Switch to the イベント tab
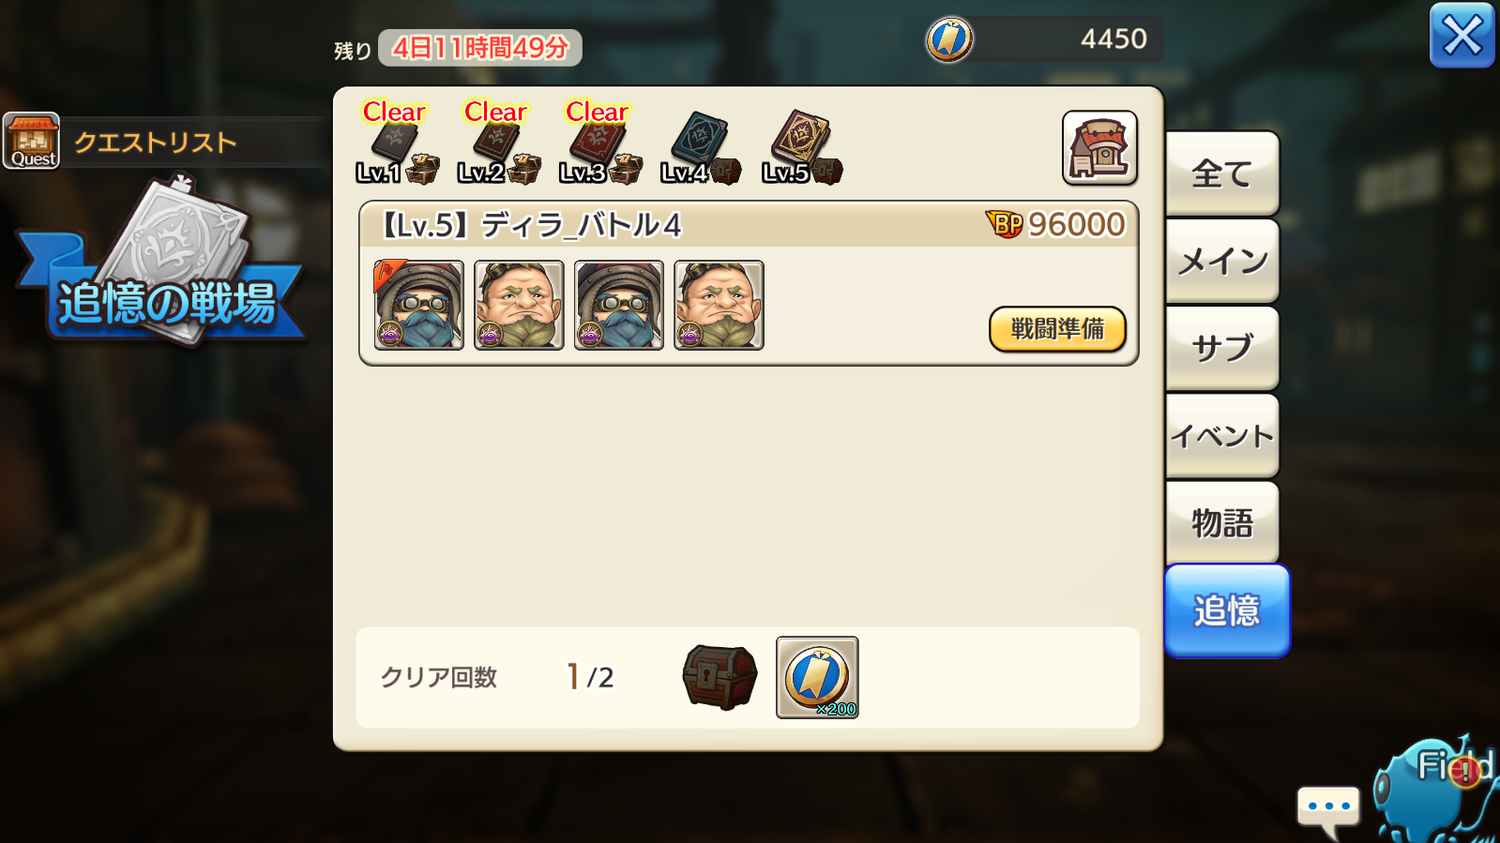The height and width of the screenshot is (843, 1500). [x=1222, y=435]
